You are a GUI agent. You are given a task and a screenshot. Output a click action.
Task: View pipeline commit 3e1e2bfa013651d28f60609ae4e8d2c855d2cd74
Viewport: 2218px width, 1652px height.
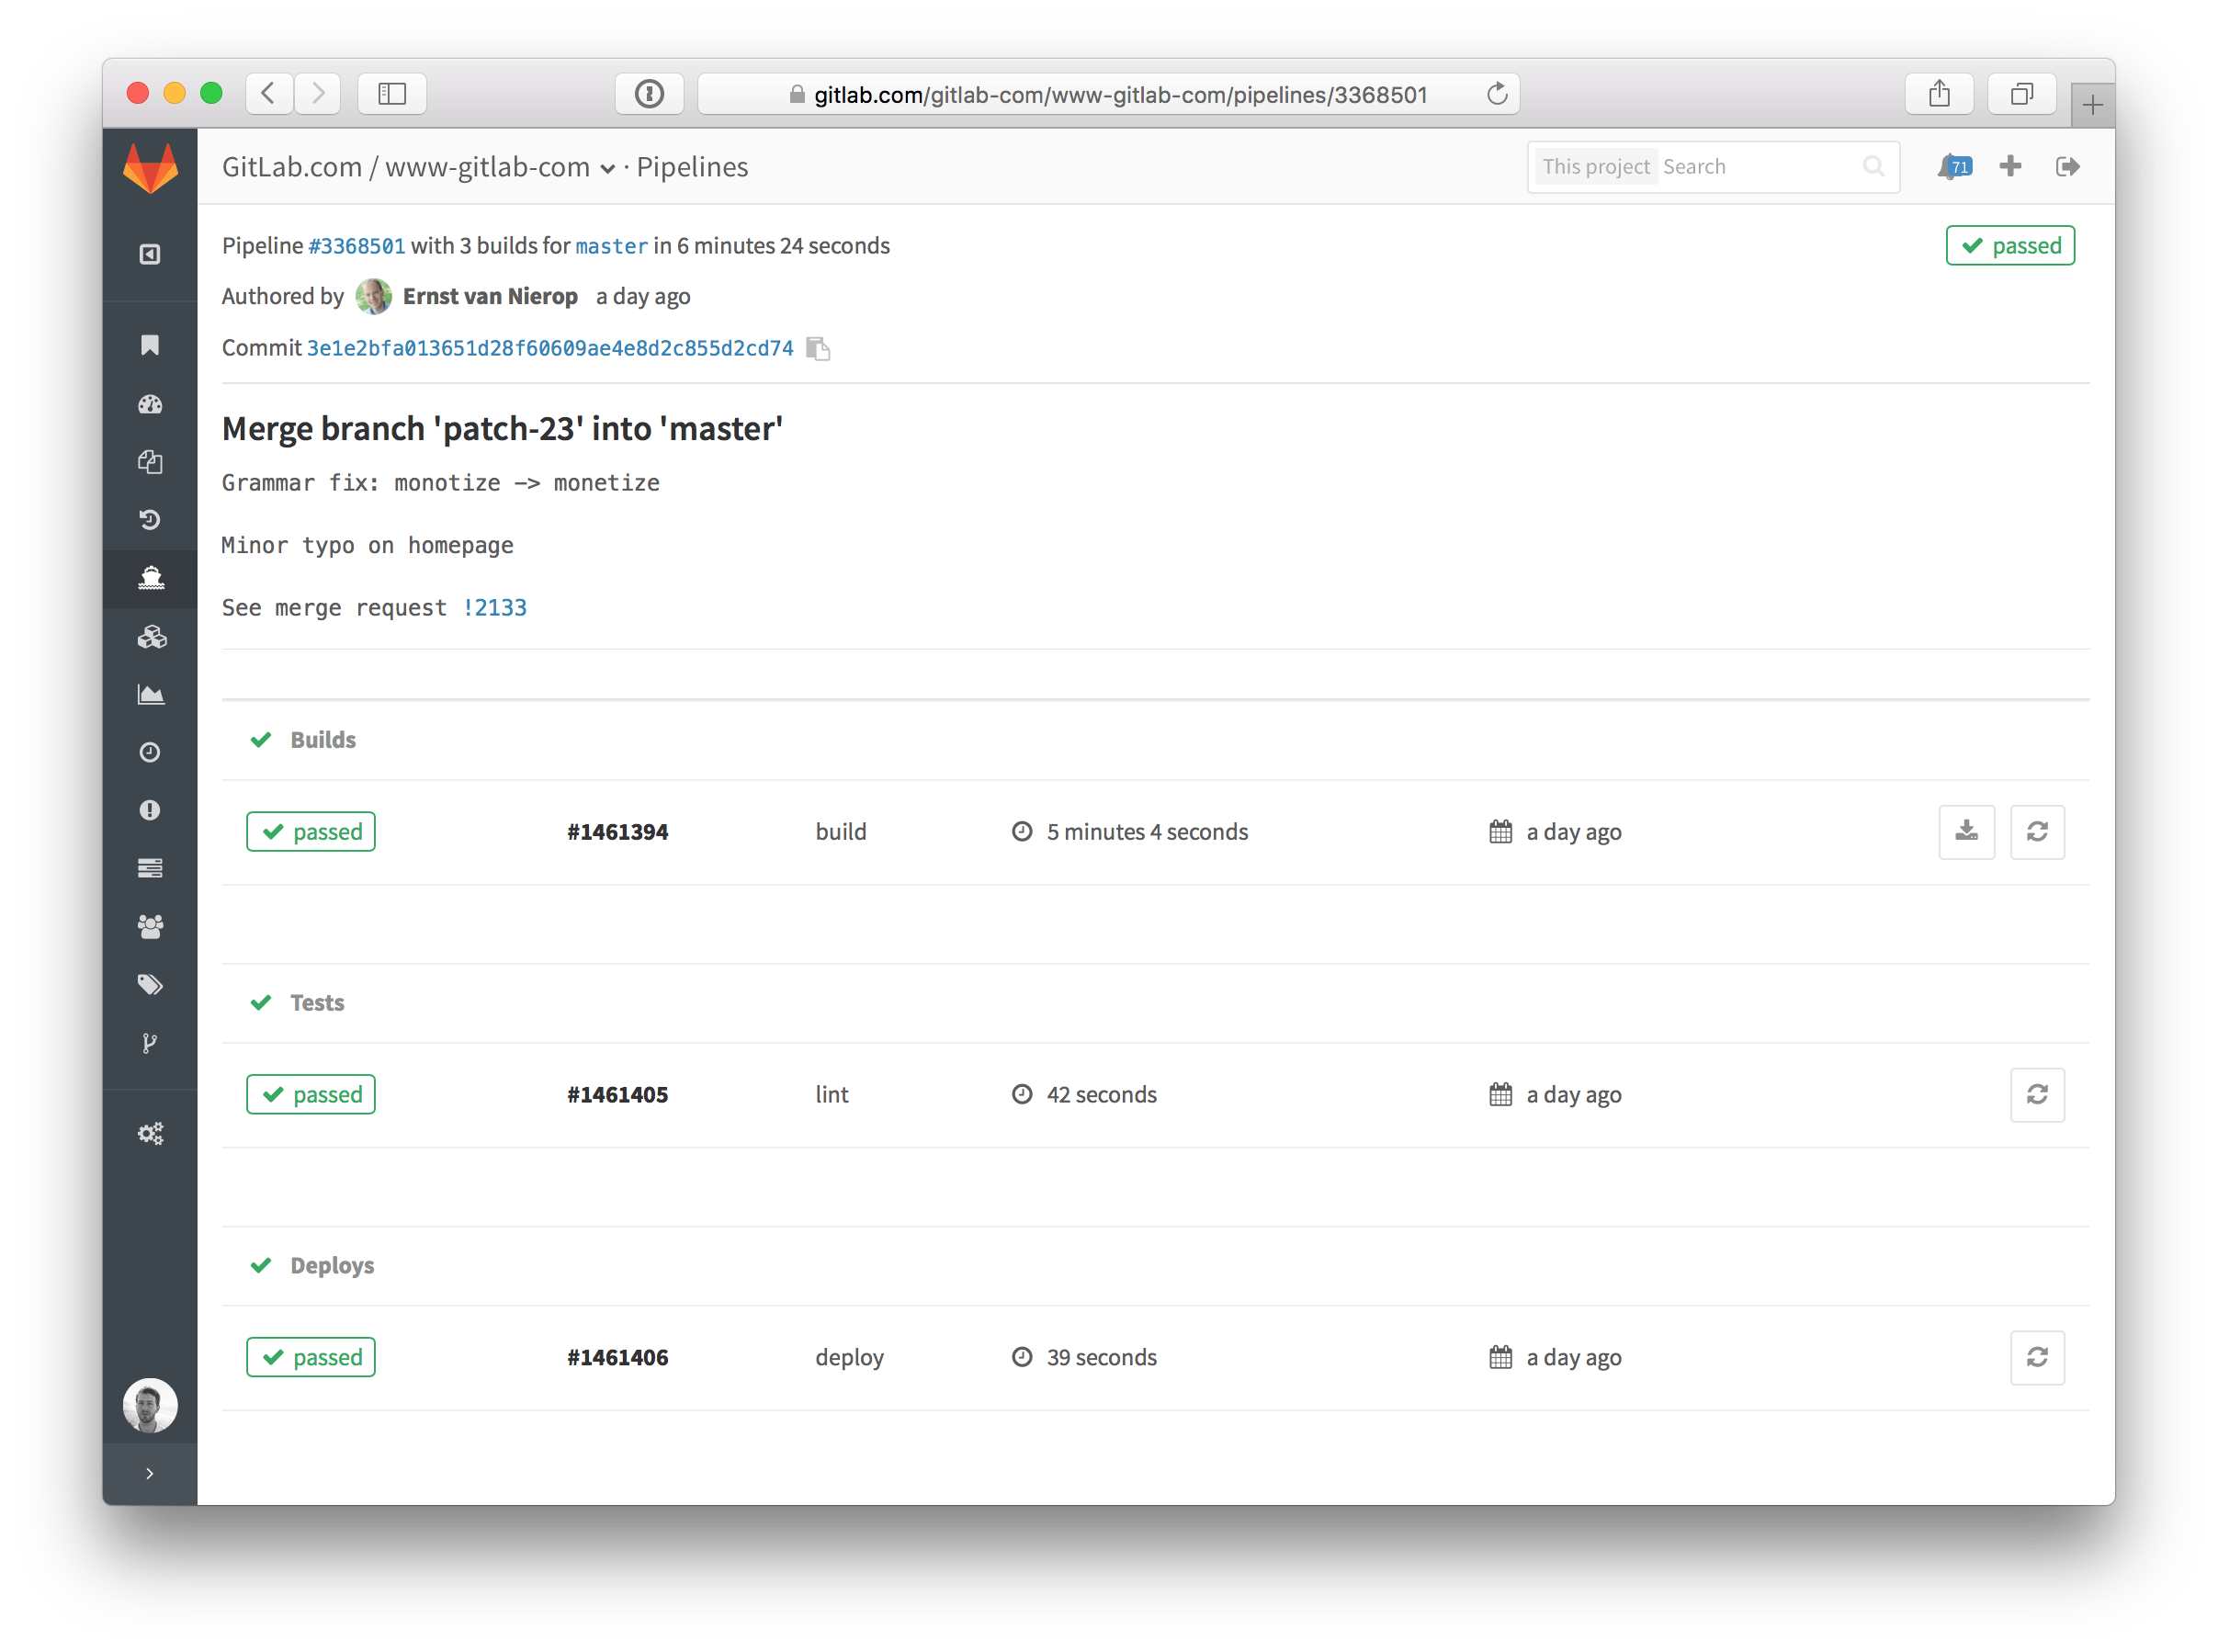pos(550,348)
